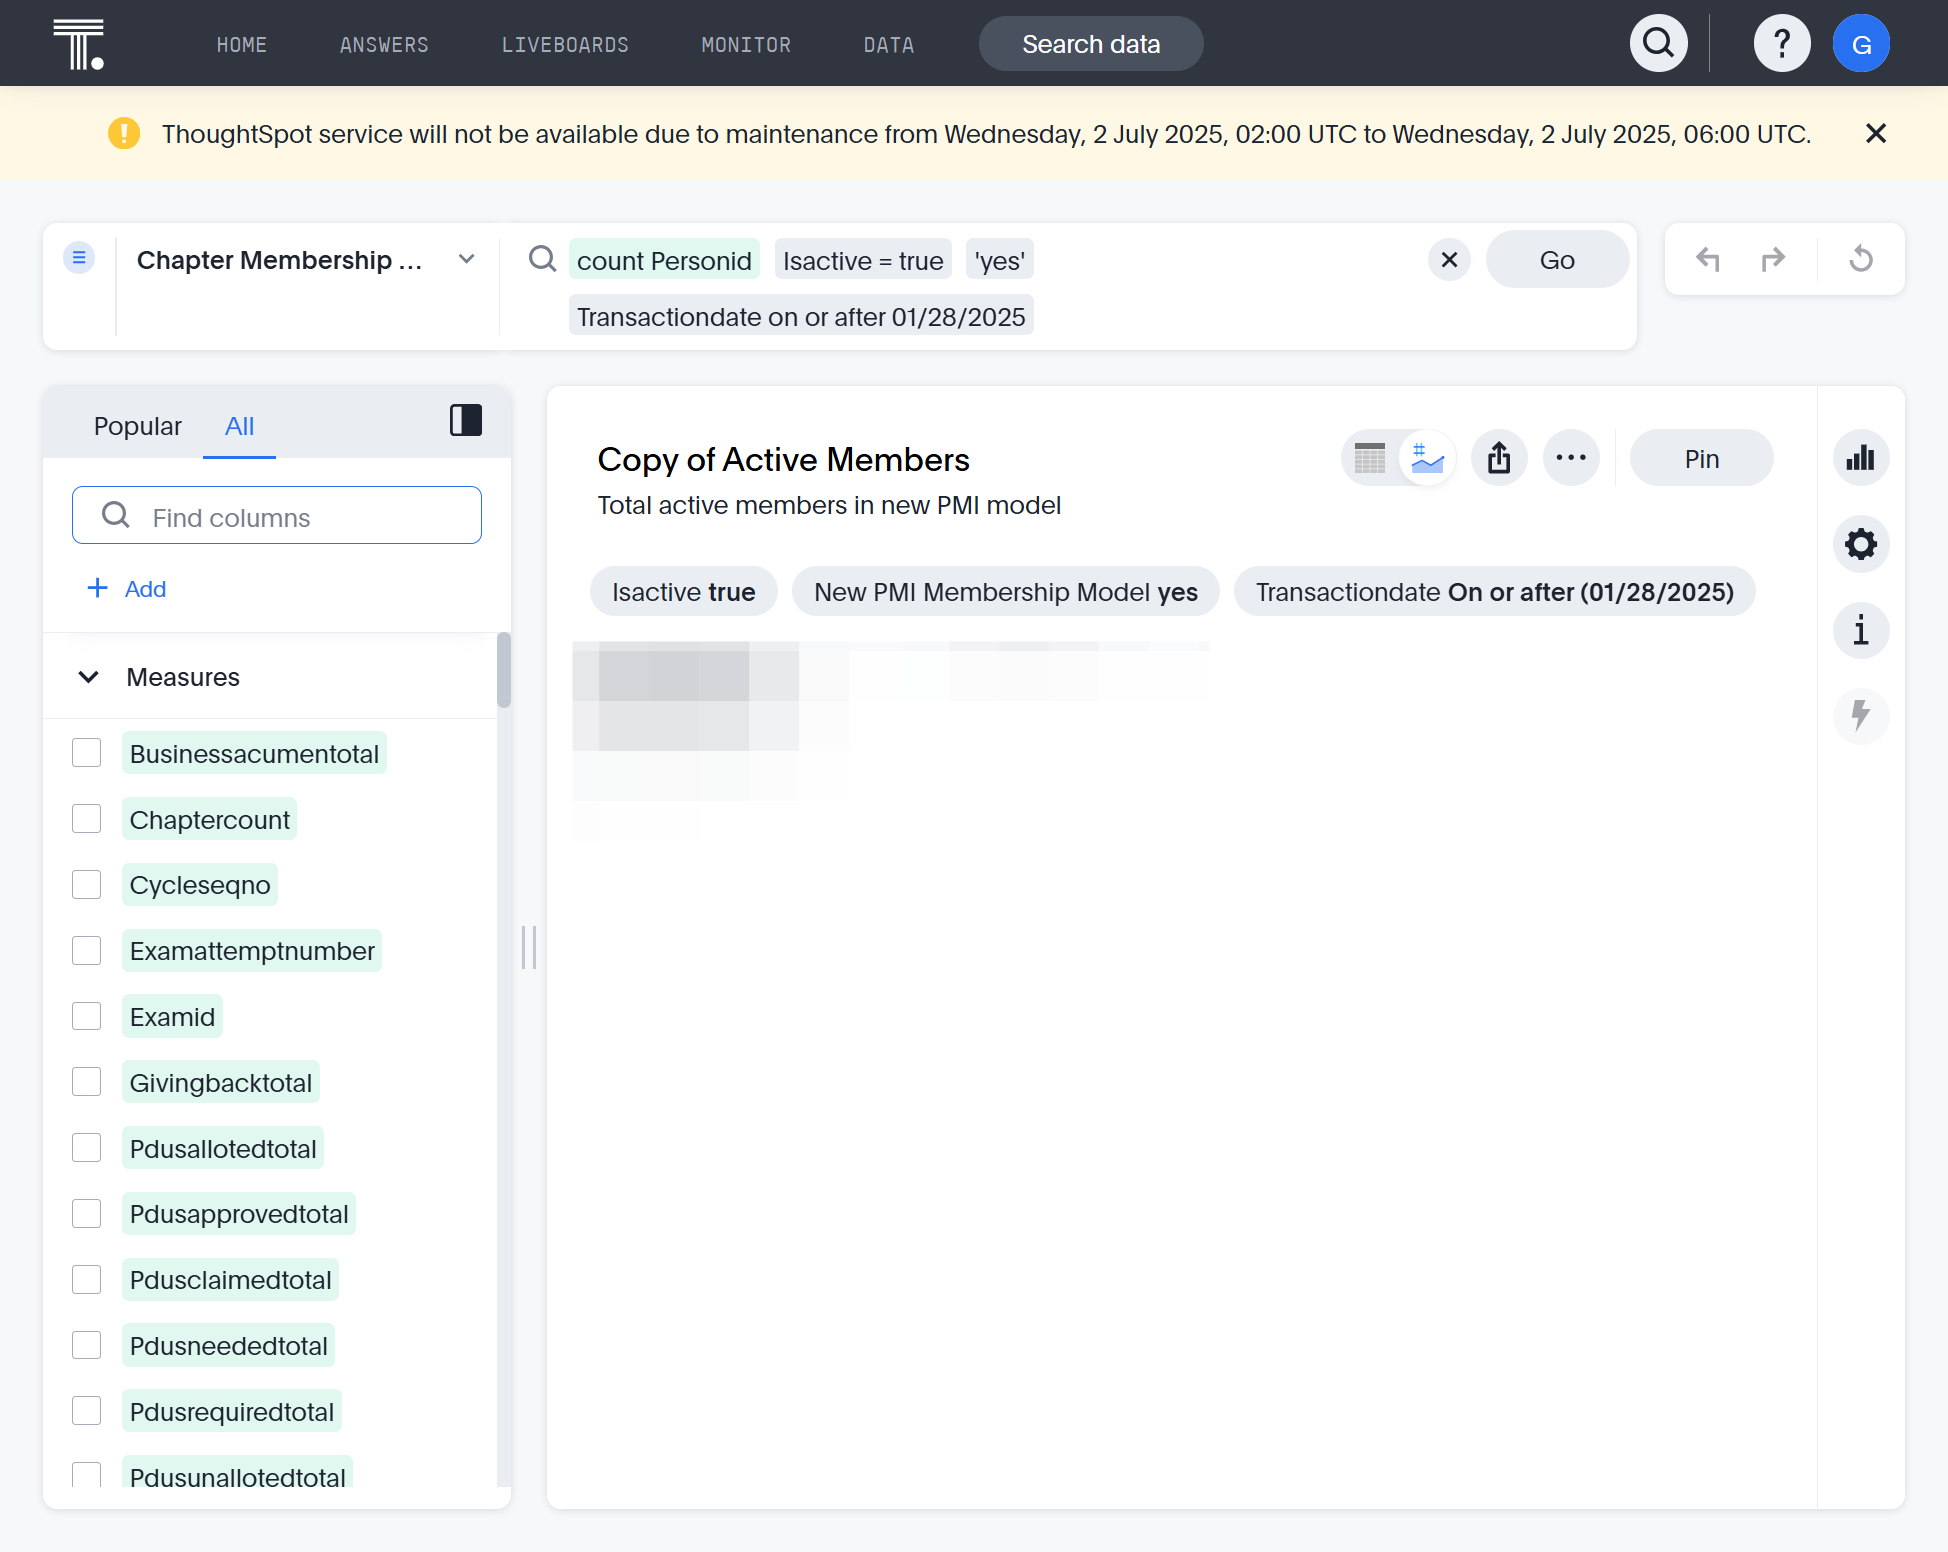This screenshot has width=1948, height=1552.
Task: Select the All columns tab
Action: click(x=239, y=426)
